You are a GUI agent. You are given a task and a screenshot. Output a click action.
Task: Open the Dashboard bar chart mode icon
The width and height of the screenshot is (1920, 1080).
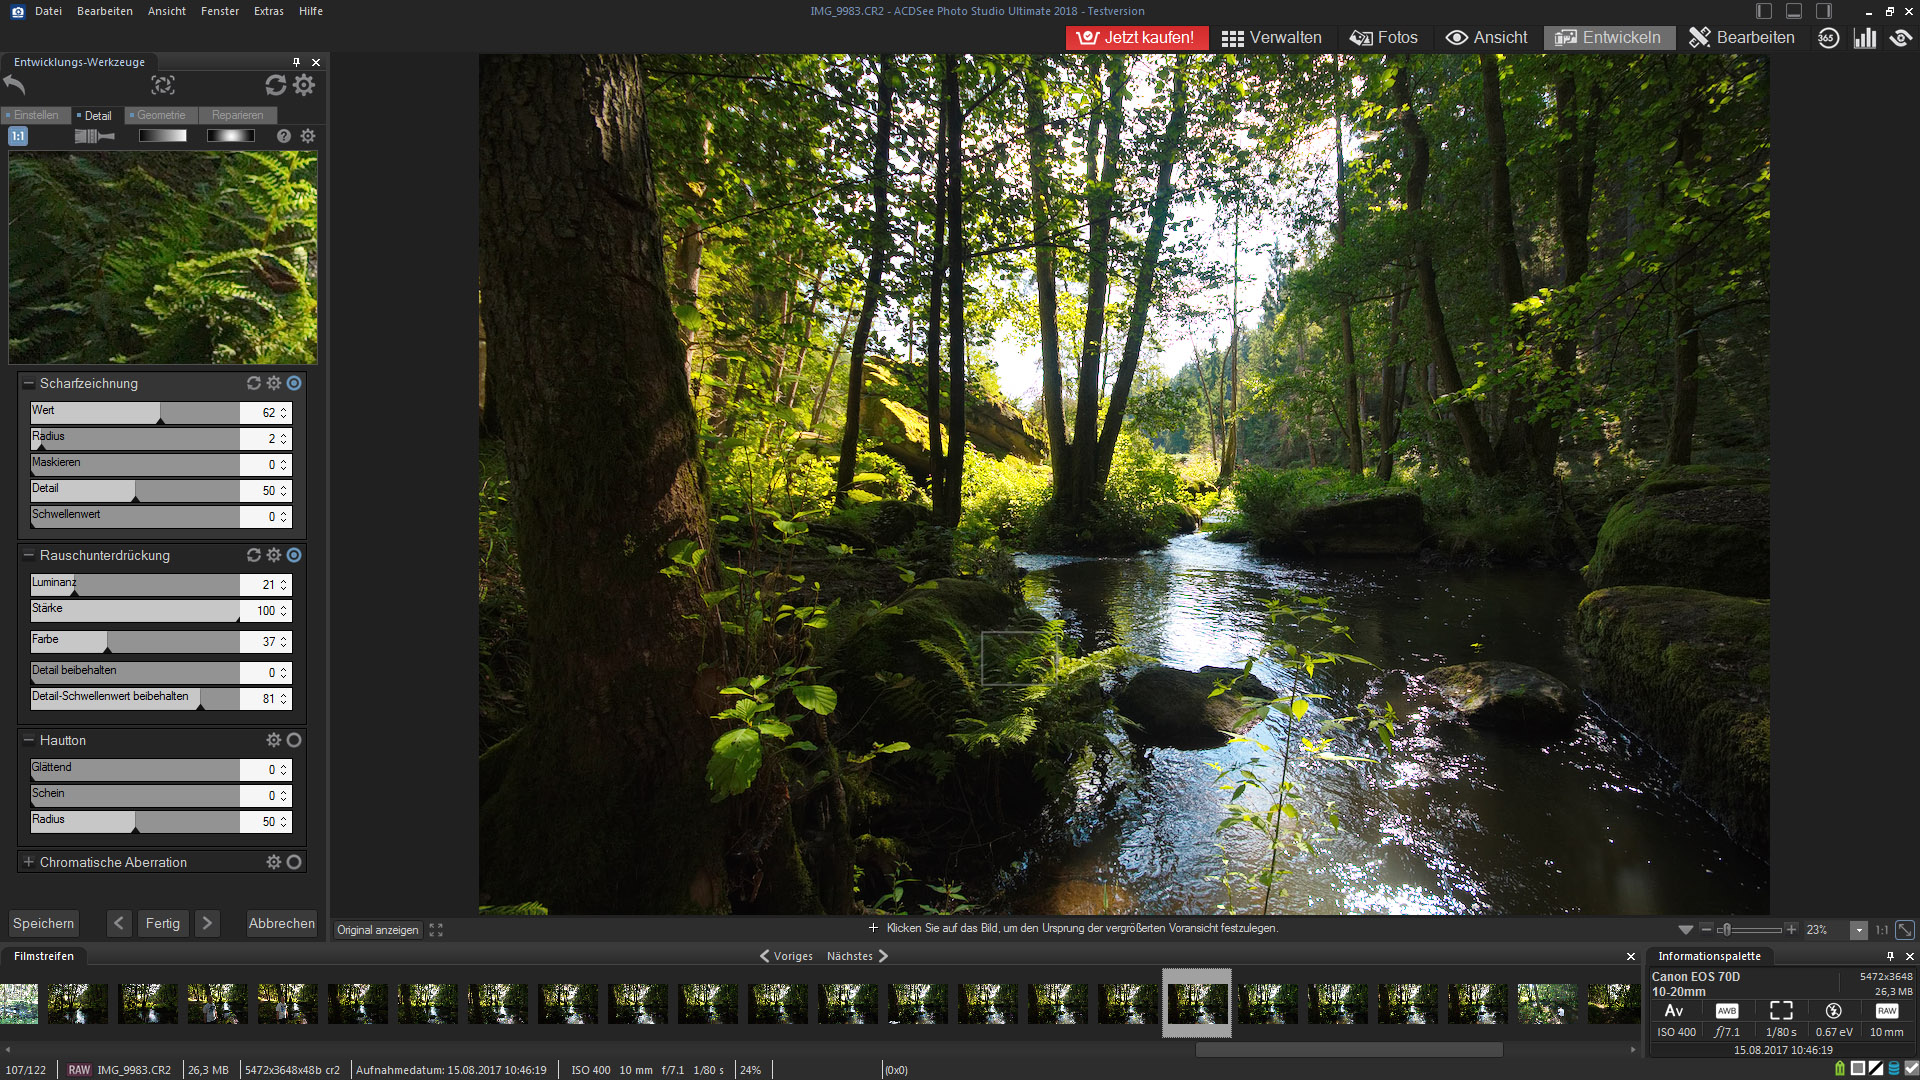coord(1865,38)
